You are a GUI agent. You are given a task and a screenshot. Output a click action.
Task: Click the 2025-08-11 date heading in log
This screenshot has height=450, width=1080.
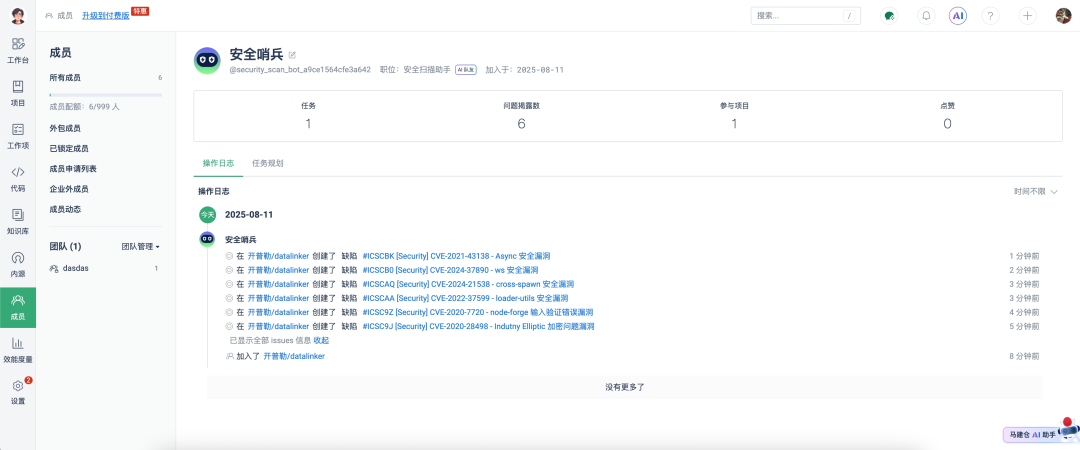[249, 215]
